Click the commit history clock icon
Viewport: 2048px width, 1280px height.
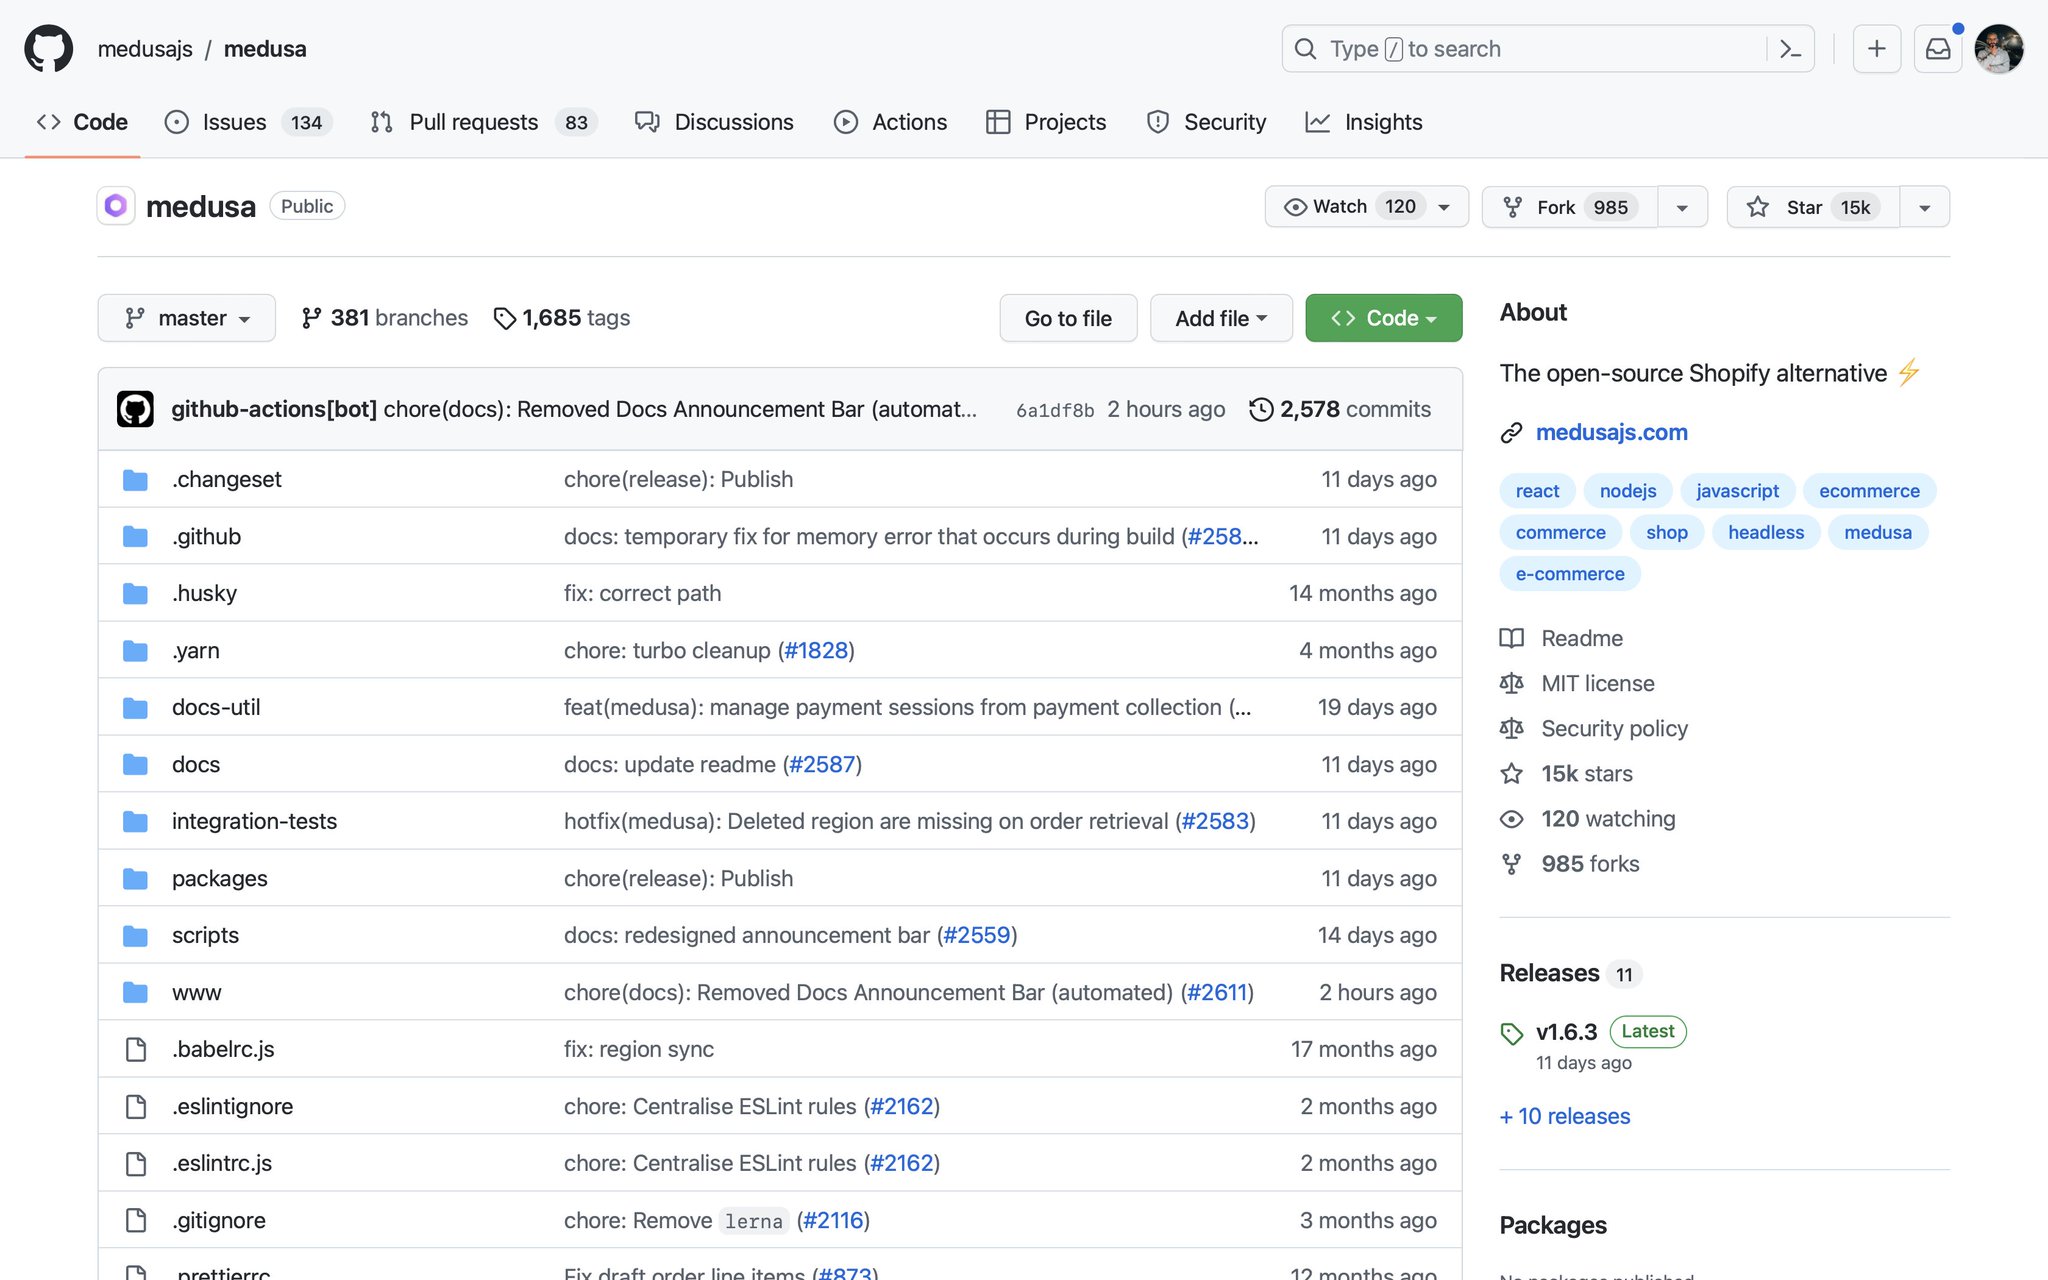[x=1259, y=409]
